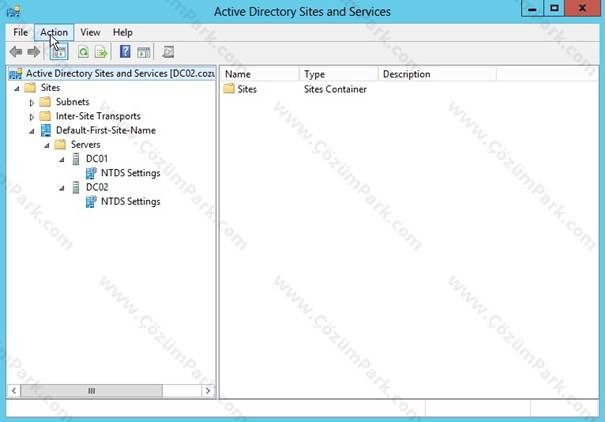This screenshot has height=422, width=605.
Task: Open the Help menu
Action: coord(123,32)
